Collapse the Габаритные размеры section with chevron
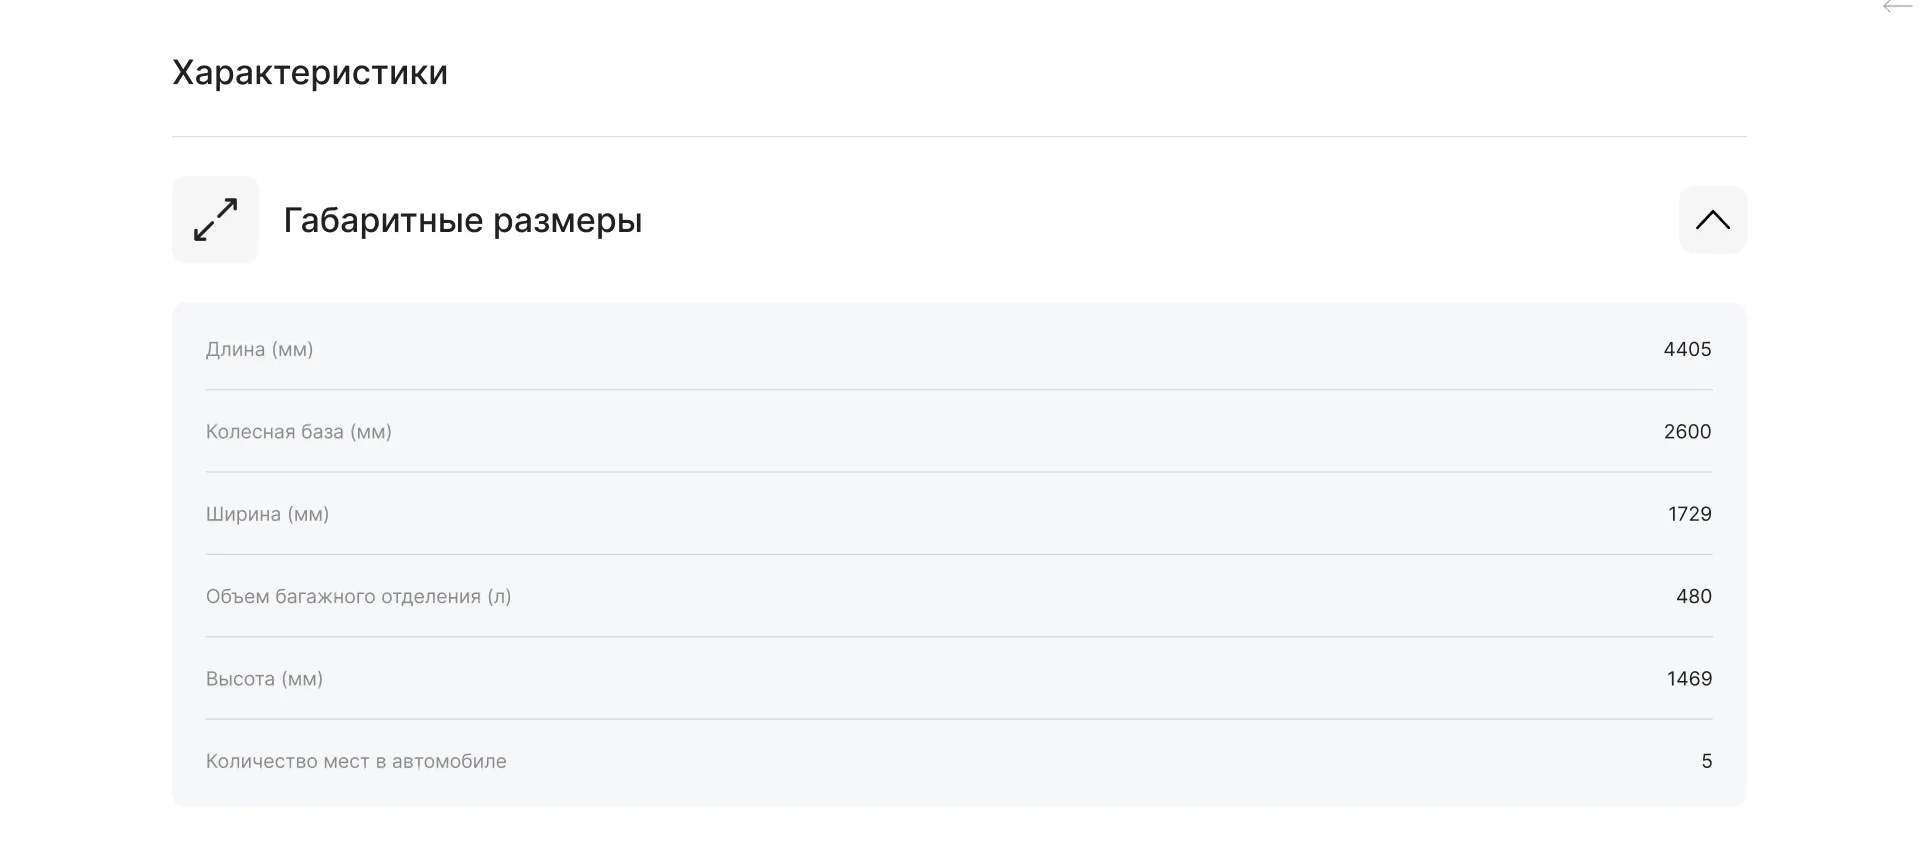This screenshot has height=859, width=1920. [1712, 220]
